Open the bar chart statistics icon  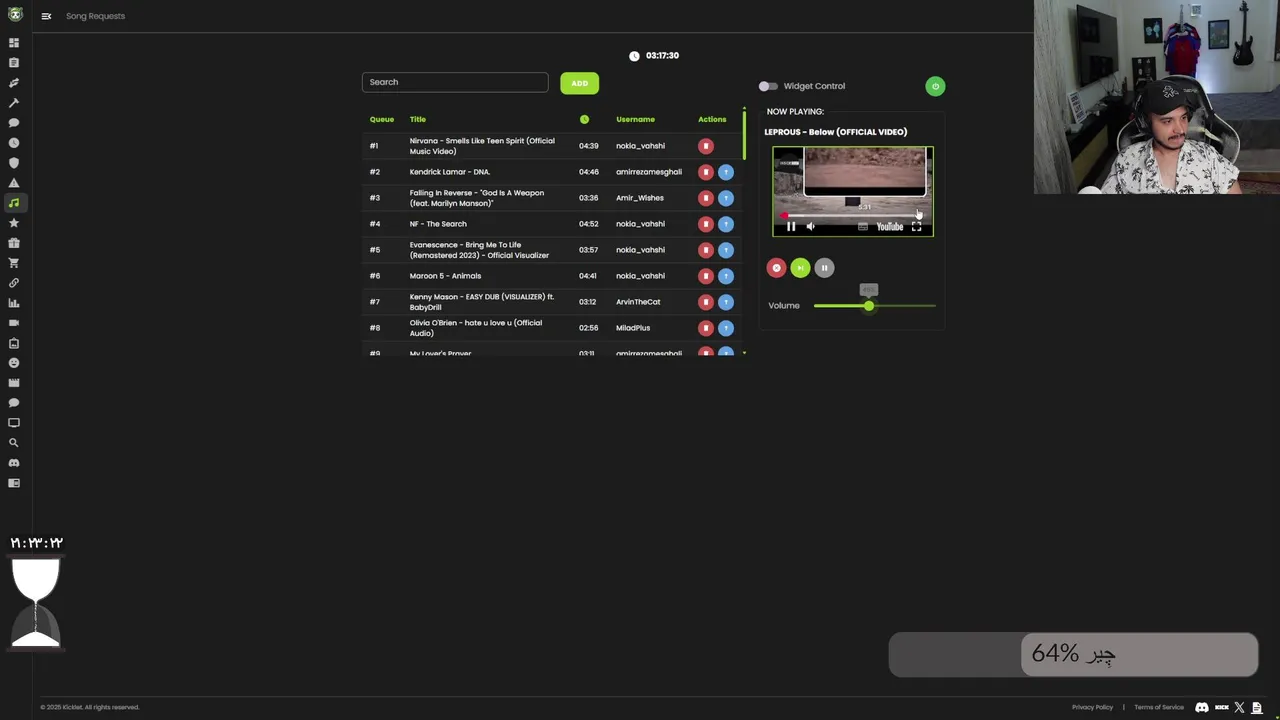(14, 303)
